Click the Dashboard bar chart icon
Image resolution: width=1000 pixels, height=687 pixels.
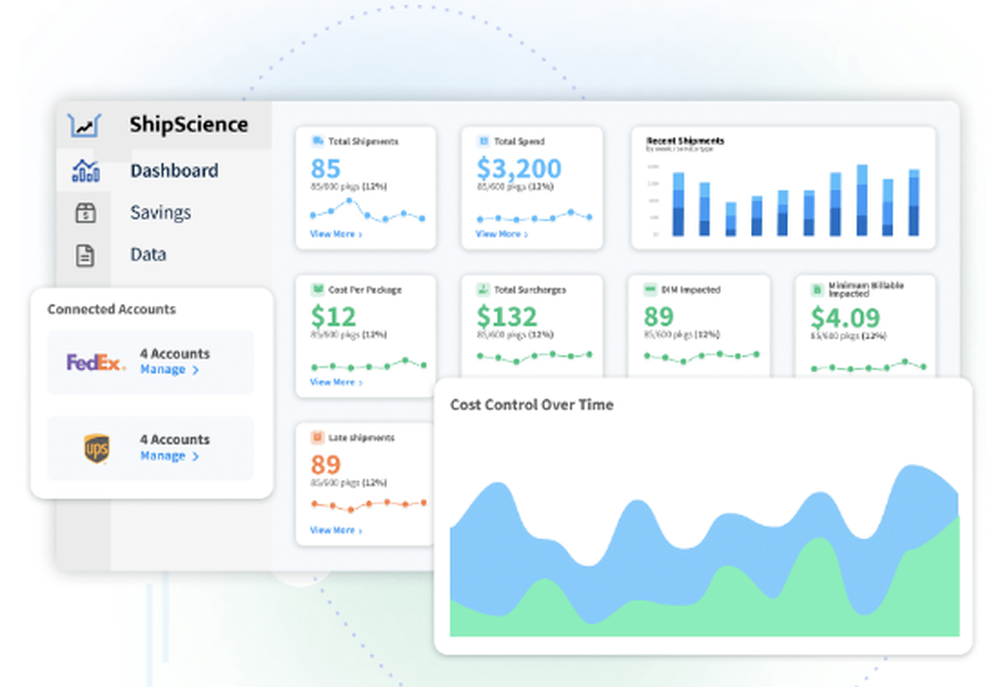(x=85, y=170)
